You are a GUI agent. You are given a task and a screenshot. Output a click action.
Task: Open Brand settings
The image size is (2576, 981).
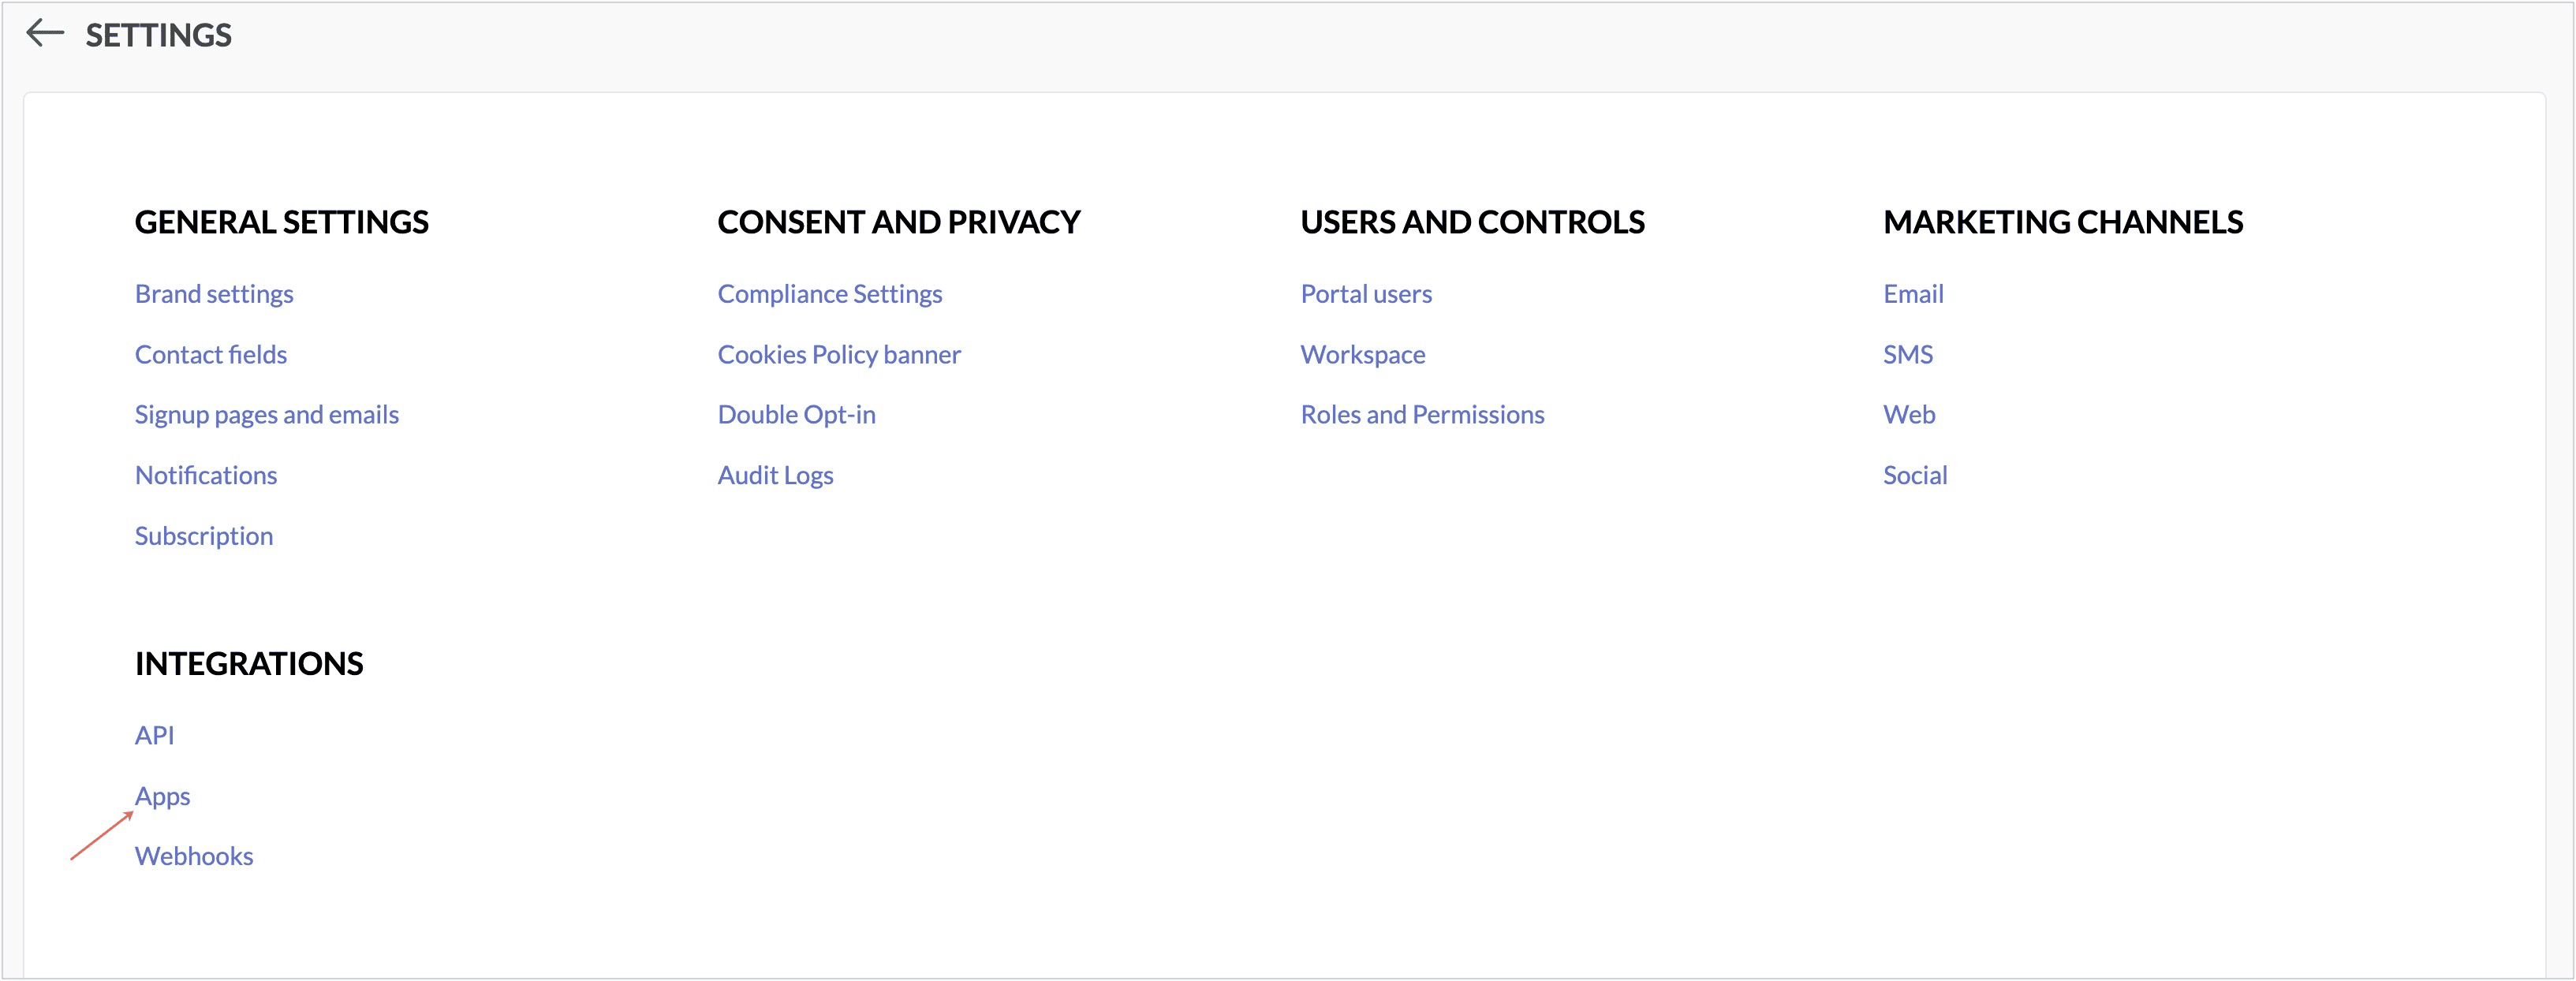214,294
